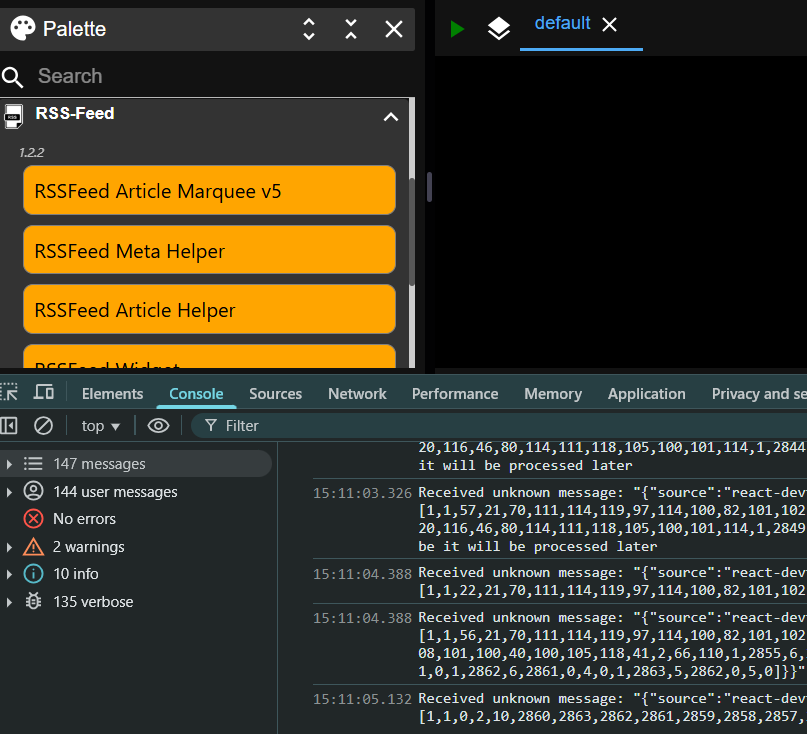This screenshot has width=807, height=734.
Task: Expand all palette categories
Action: pyautogui.click(x=309, y=29)
